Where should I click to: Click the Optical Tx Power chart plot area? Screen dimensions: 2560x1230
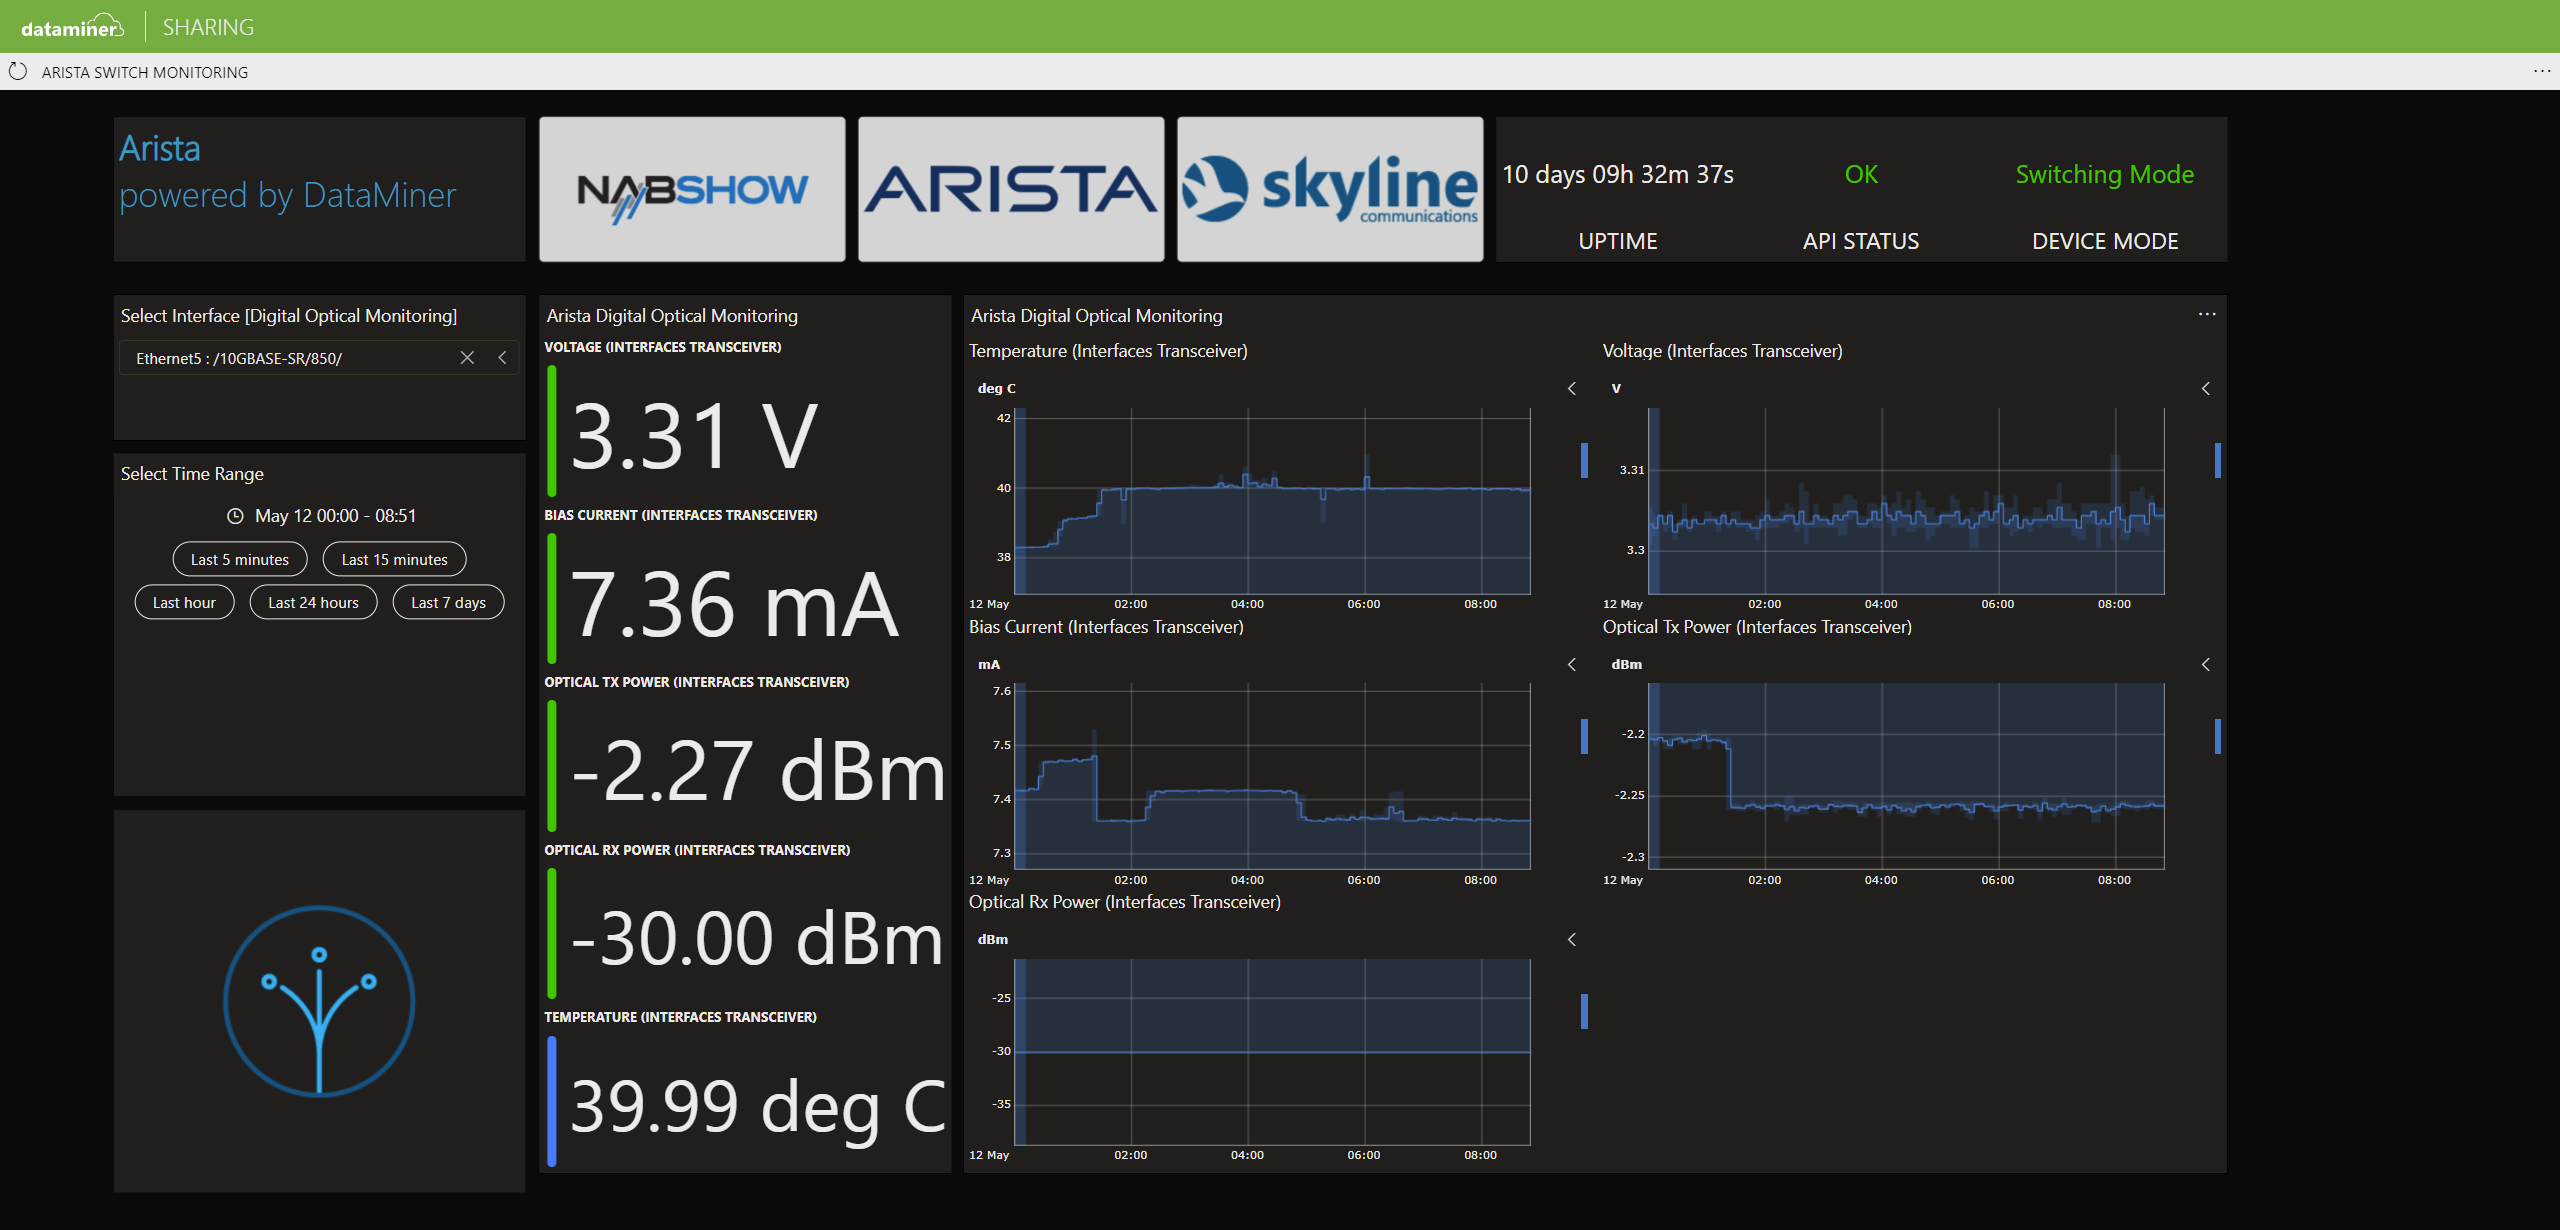click(x=1906, y=776)
